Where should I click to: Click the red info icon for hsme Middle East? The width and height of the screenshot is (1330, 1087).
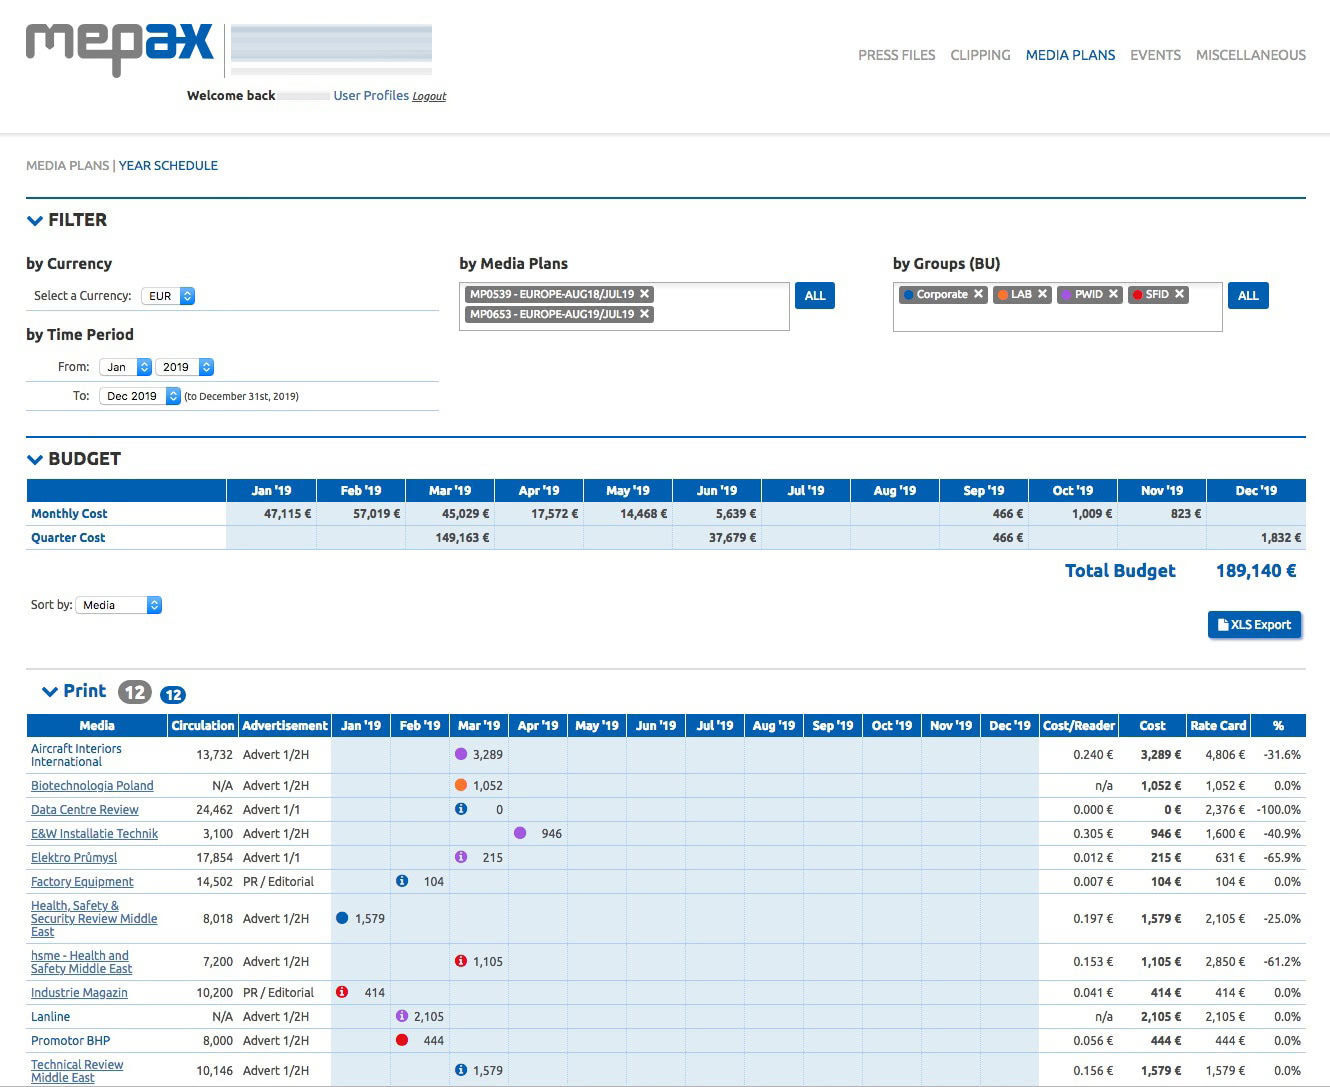(461, 961)
